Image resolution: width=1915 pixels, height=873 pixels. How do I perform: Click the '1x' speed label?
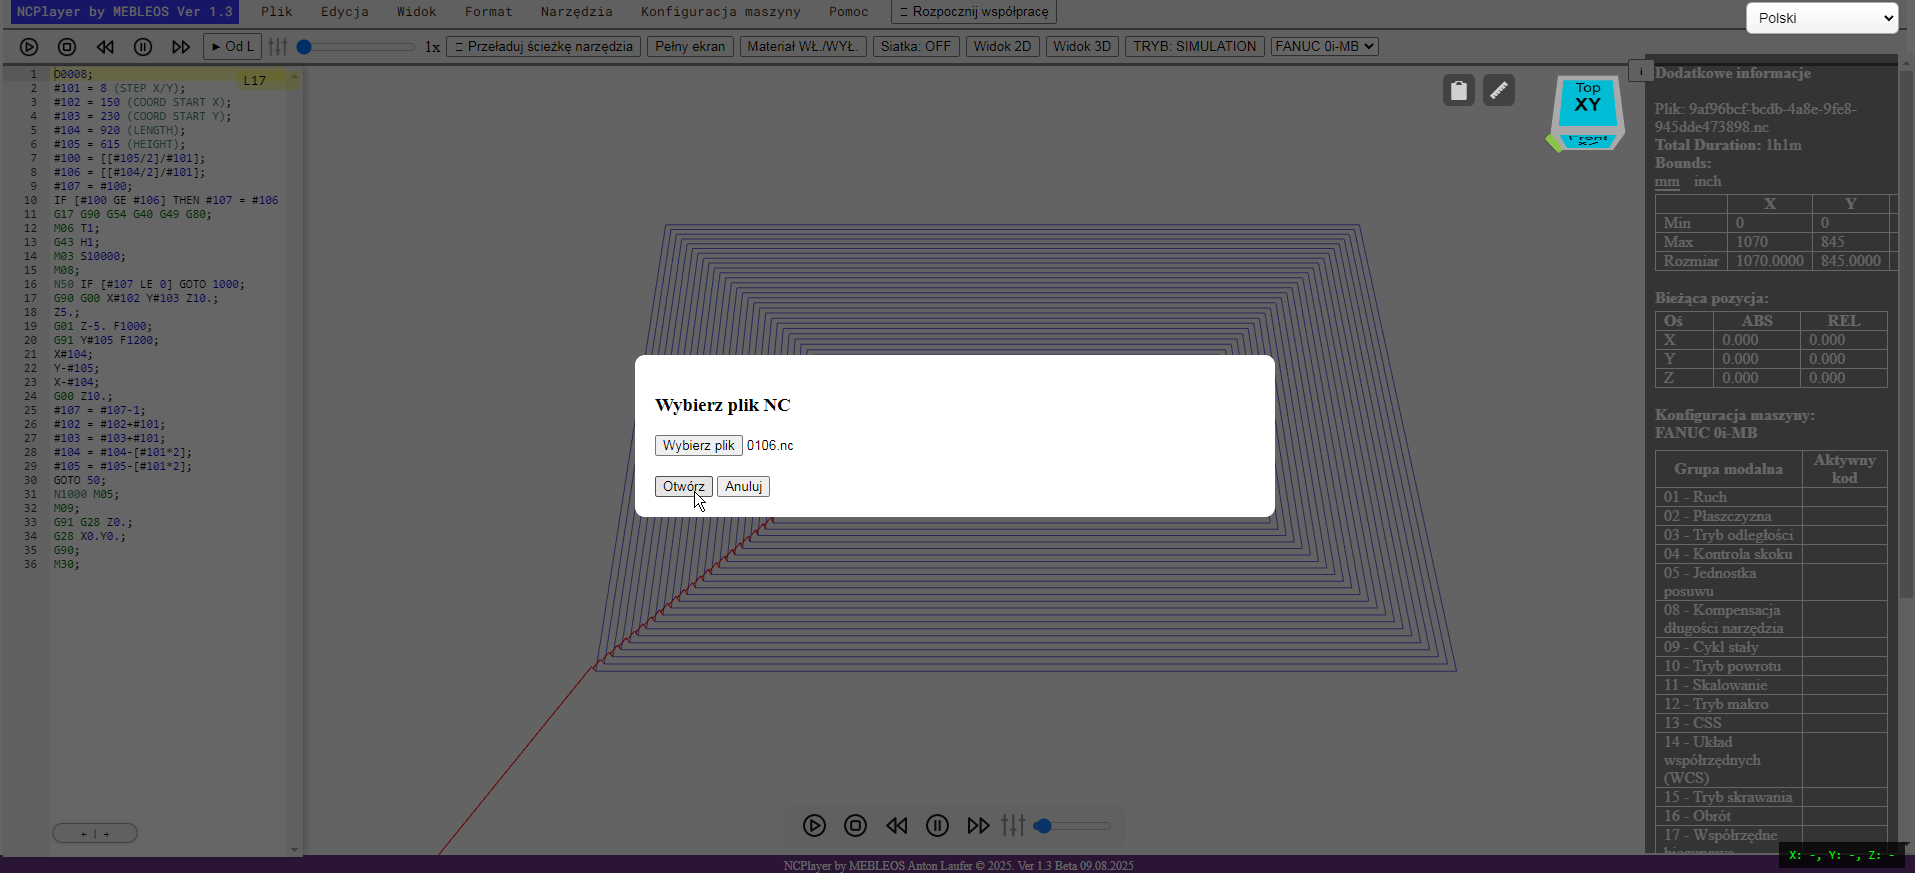432,47
